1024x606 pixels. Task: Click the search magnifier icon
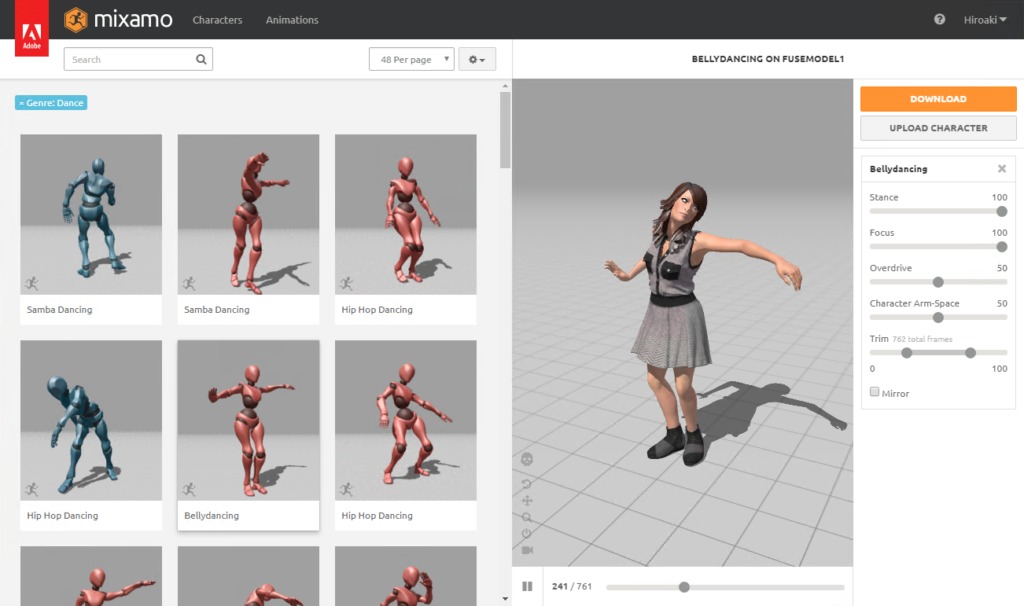[x=201, y=59]
